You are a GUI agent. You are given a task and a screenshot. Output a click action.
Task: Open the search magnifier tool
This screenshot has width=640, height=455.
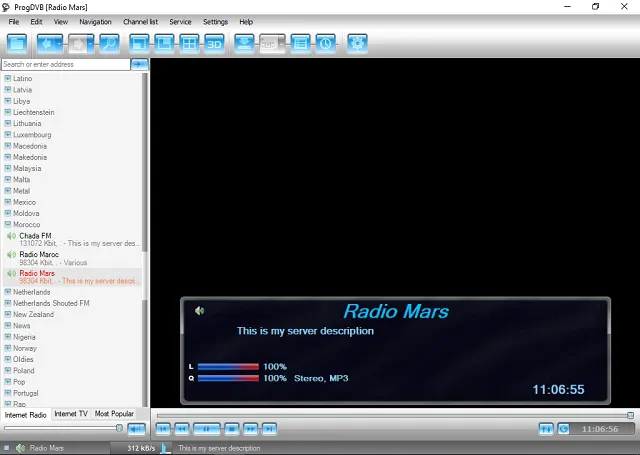pyautogui.click(x=109, y=43)
